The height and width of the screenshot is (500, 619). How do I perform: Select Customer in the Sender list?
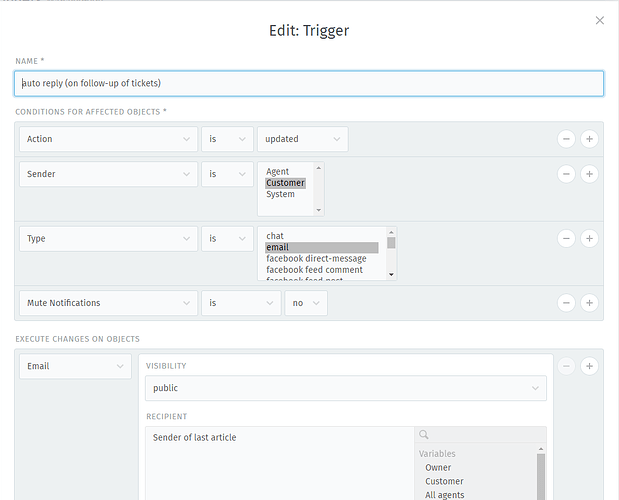coord(285,183)
